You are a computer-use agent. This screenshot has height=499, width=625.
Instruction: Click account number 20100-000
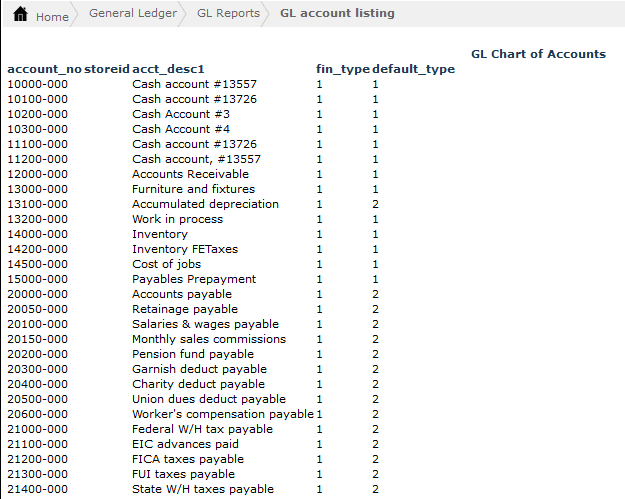point(37,324)
